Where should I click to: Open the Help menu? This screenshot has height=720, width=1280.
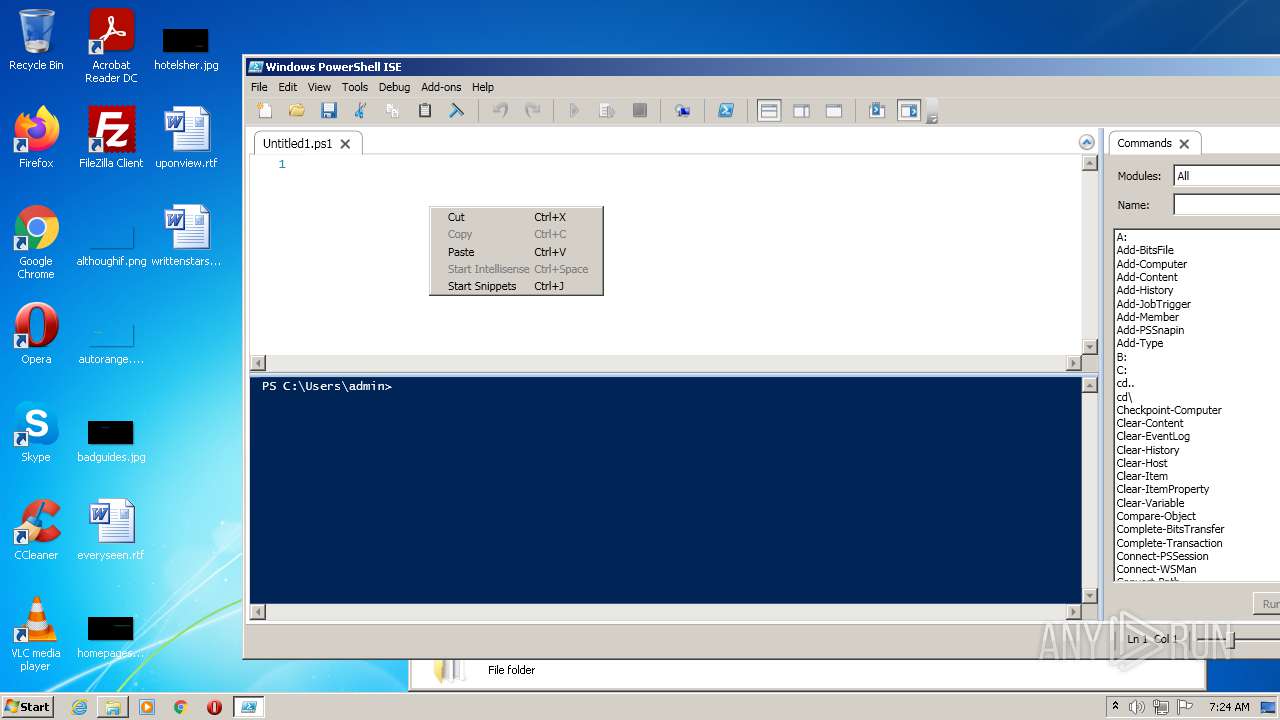(483, 87)
